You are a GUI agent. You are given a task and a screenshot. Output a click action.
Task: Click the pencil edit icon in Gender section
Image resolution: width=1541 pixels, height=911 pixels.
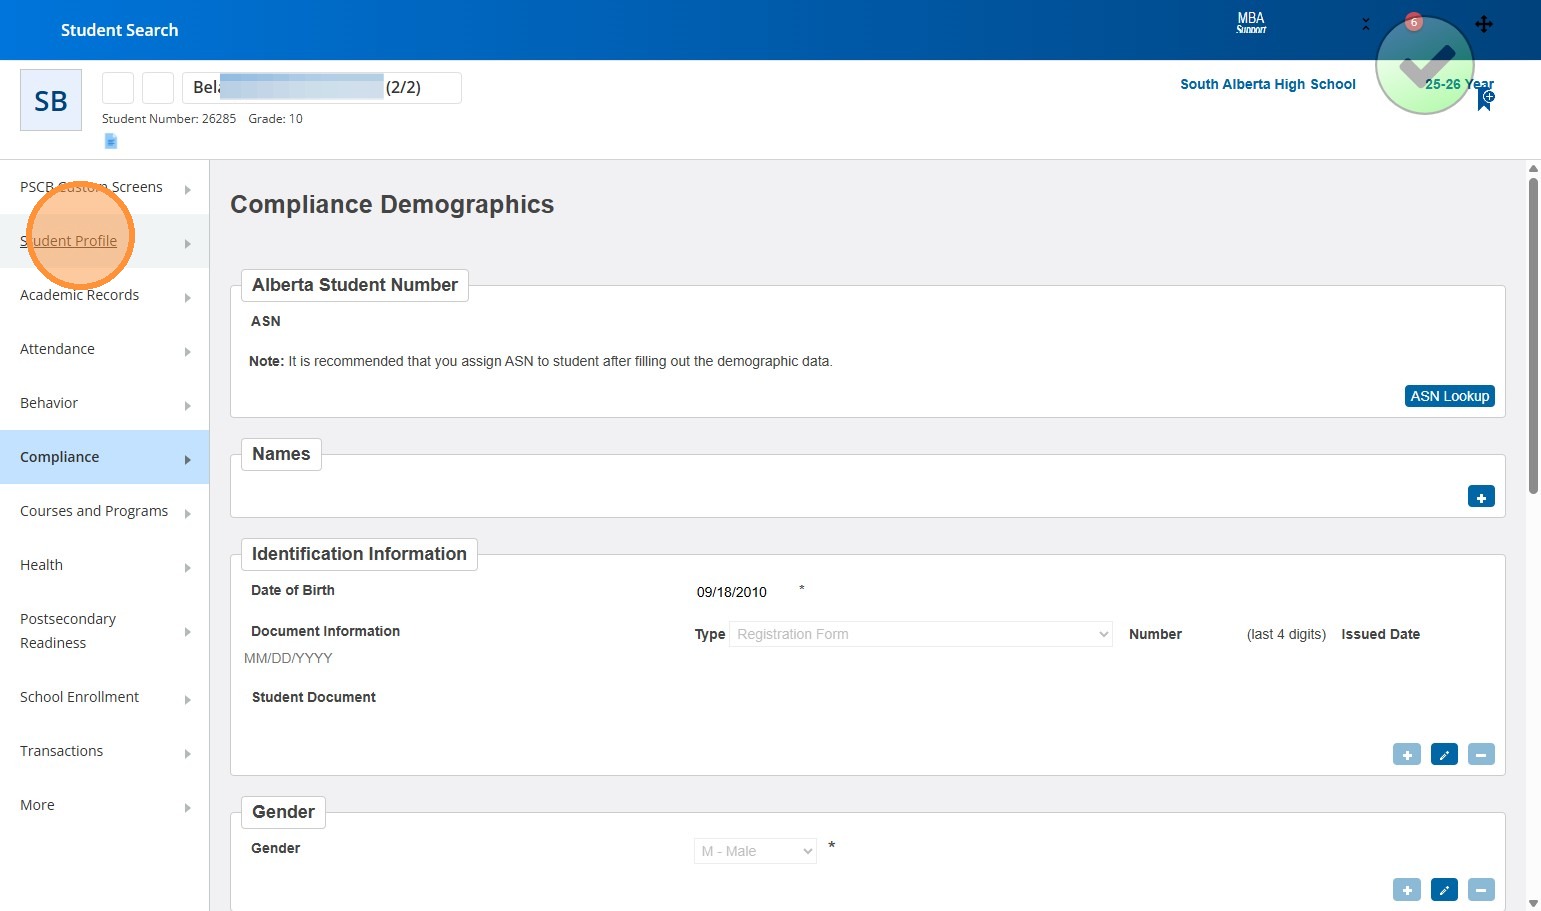tap(1444, 890)
